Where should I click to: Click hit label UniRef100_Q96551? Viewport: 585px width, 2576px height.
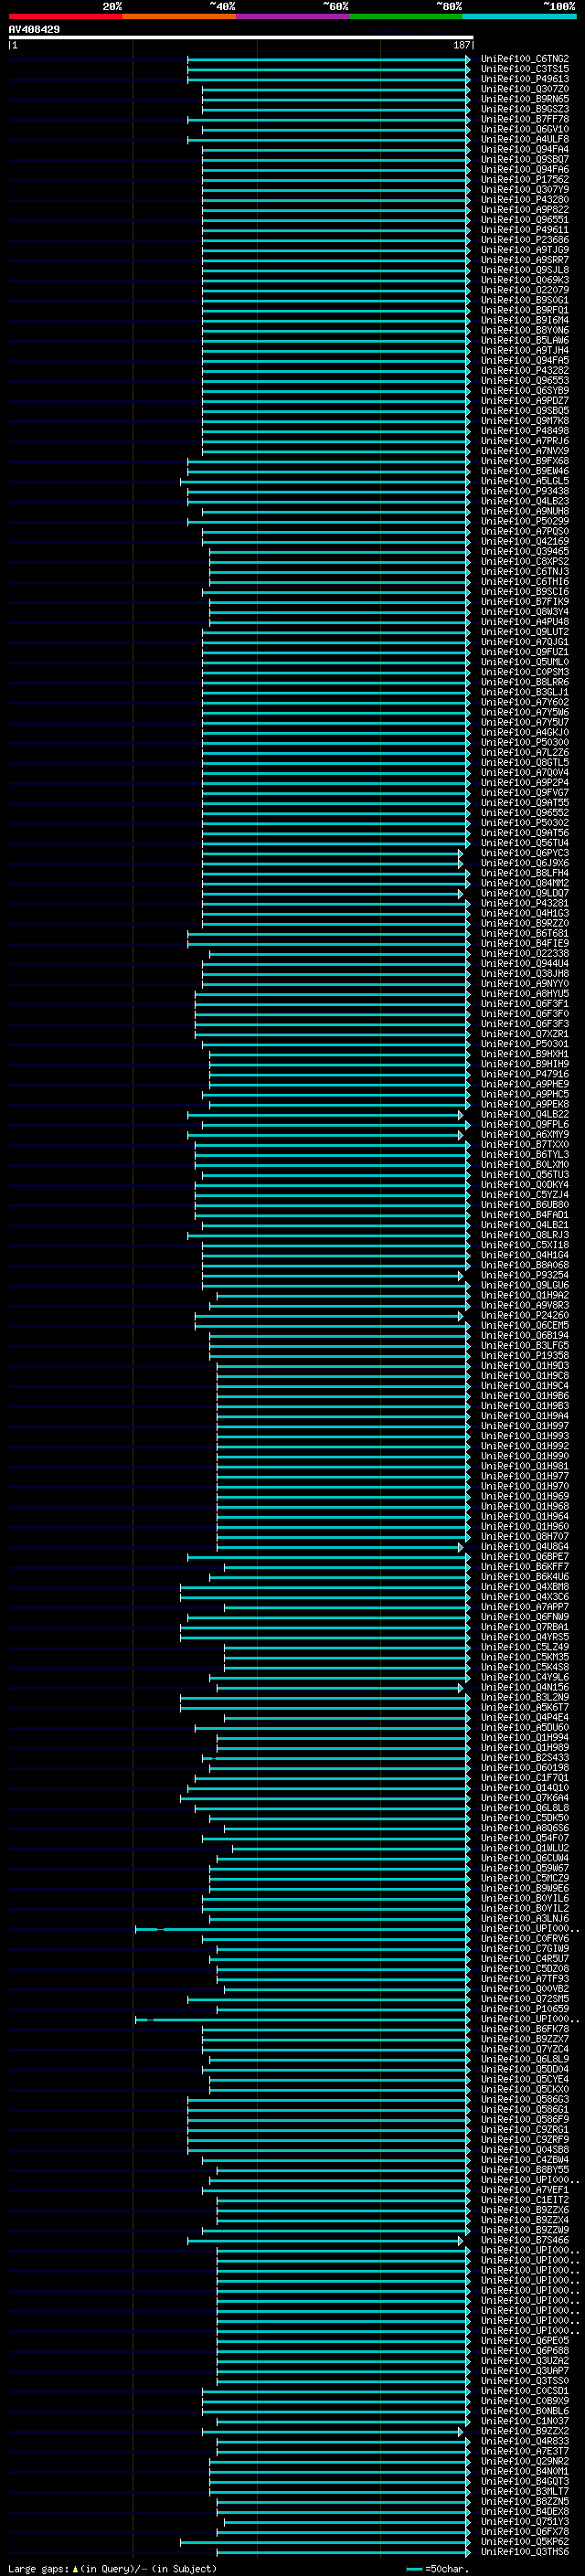coord(525,220)
